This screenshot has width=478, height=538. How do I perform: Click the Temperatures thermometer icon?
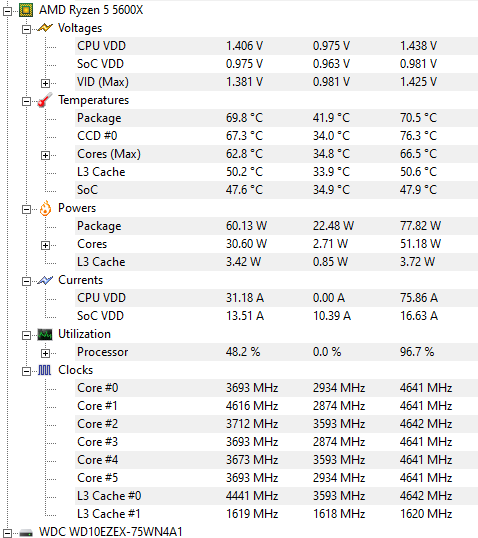[x=45, y=100]
